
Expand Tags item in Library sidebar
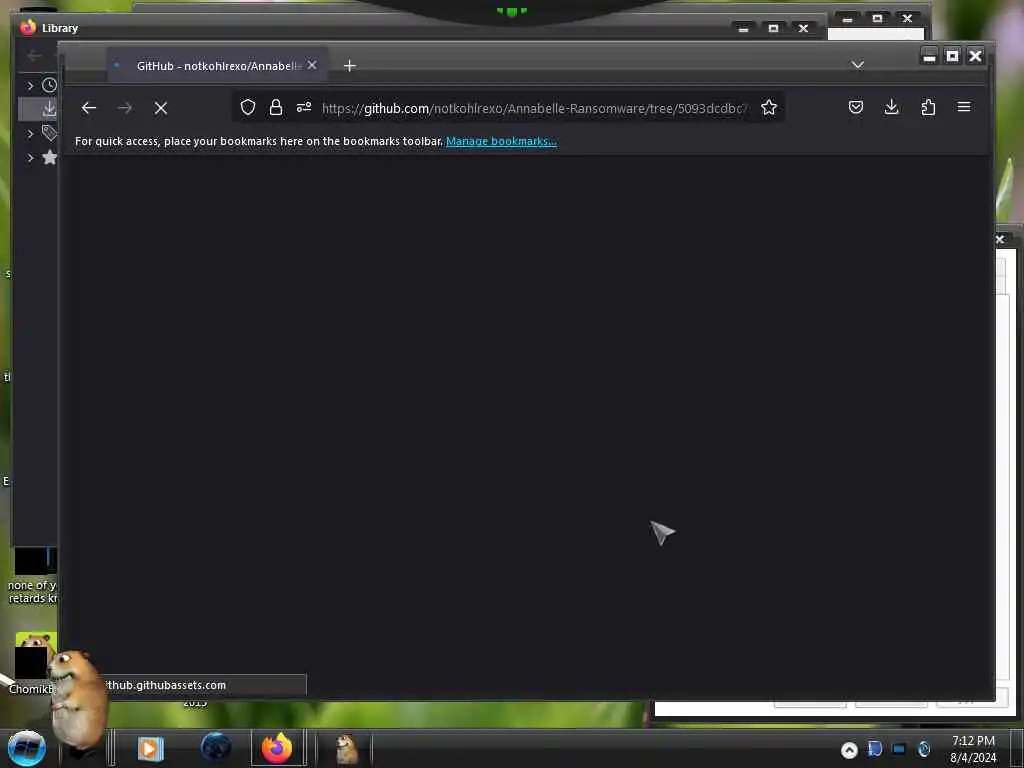(x=30, y=134)
